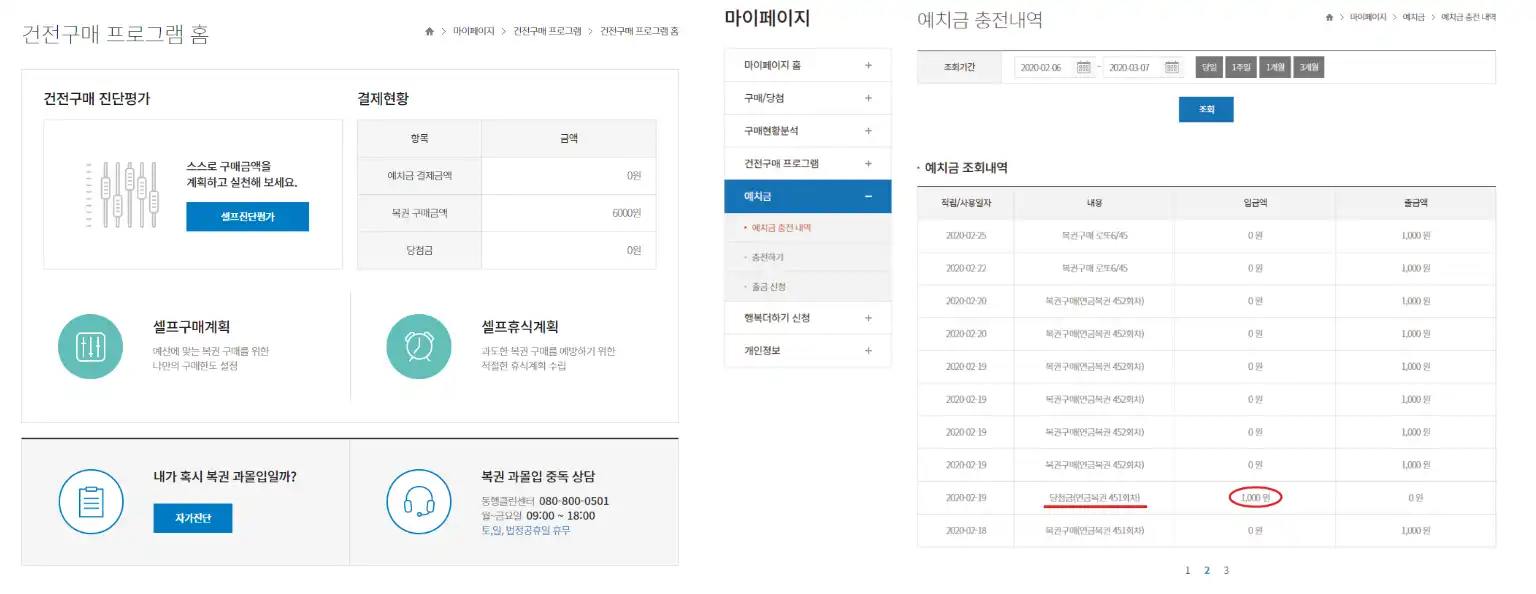
Task: Click the headset icon for 복권 과몰입 중독 상담
Action: coord(419,503)
